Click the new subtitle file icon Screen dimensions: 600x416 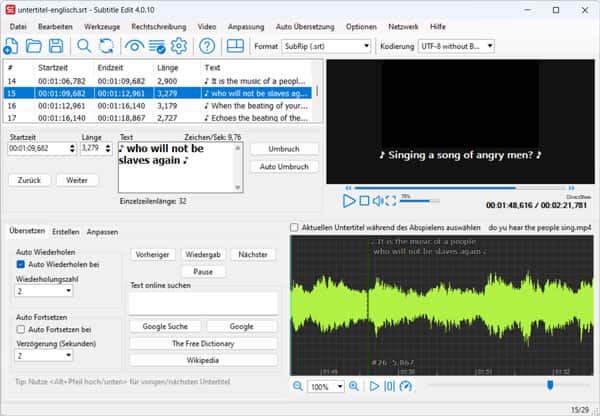(10, 46)
